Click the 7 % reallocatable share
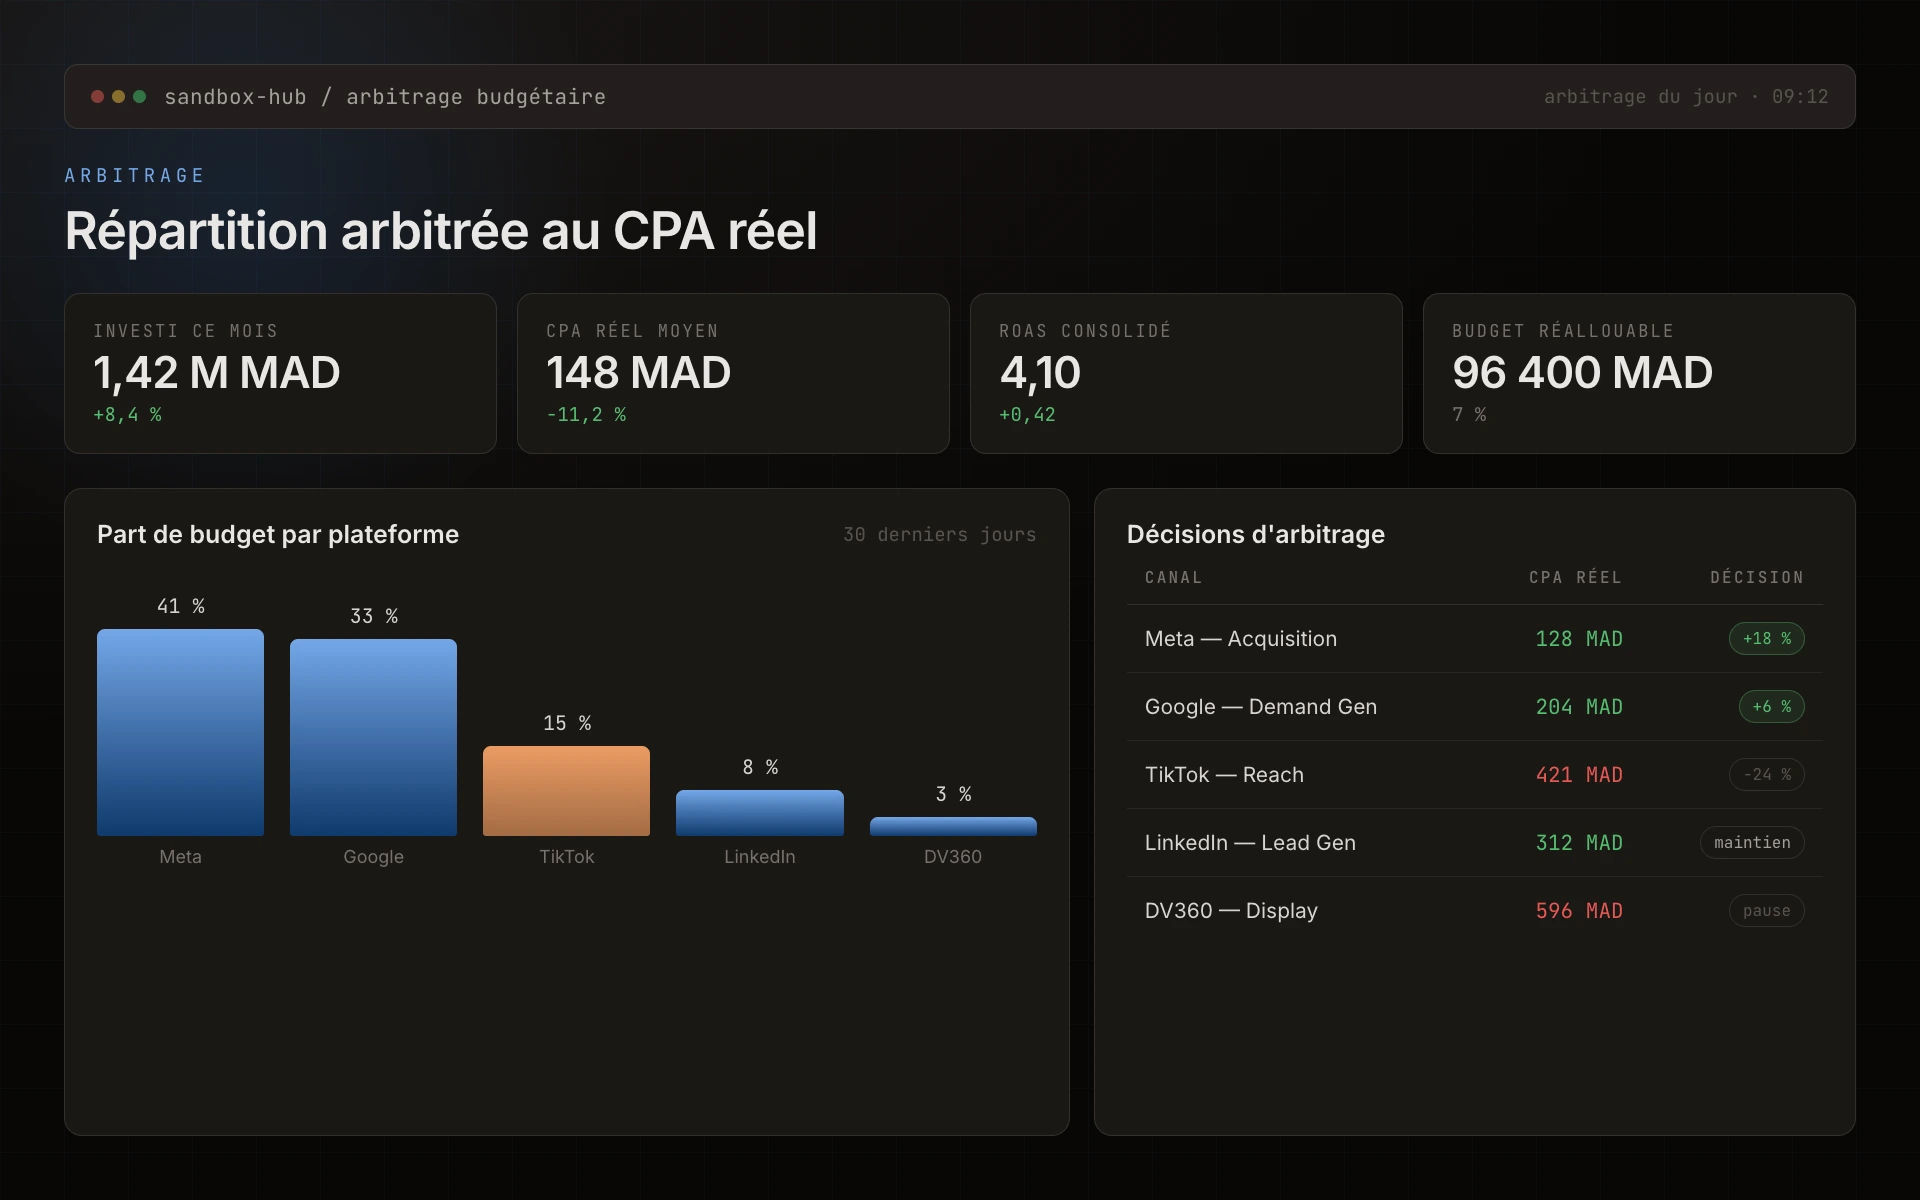This screenshot has height=1200, width=1920. [x=1469, y=415]
